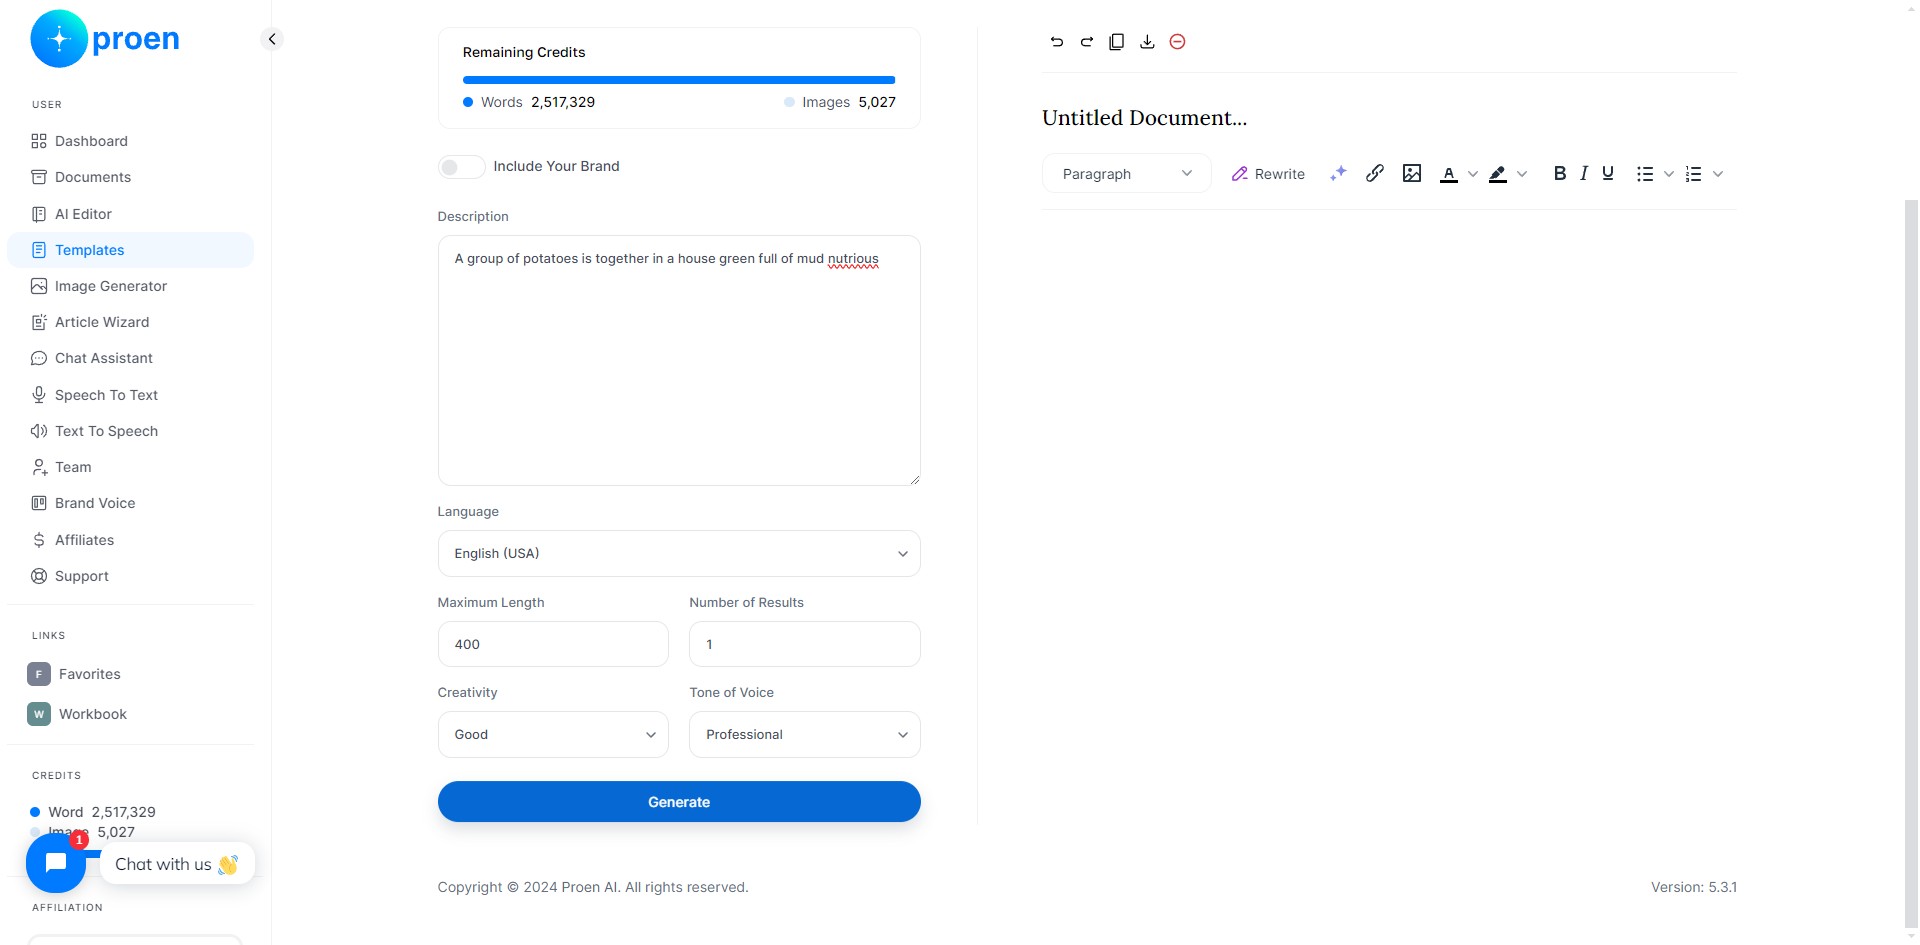Image resolution: width=1920 pixels, height=945 pixels.
Task: Click the sidebar Word 2,517,329 credits entry
Action: 93,812
